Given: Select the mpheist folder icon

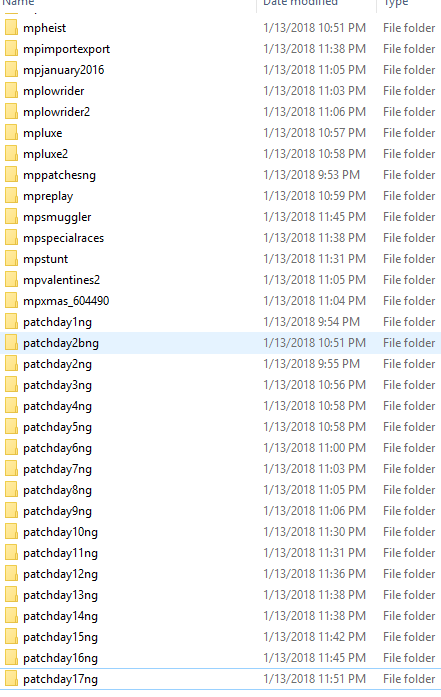Looking at the screenshot, I should tap(11, 28).
